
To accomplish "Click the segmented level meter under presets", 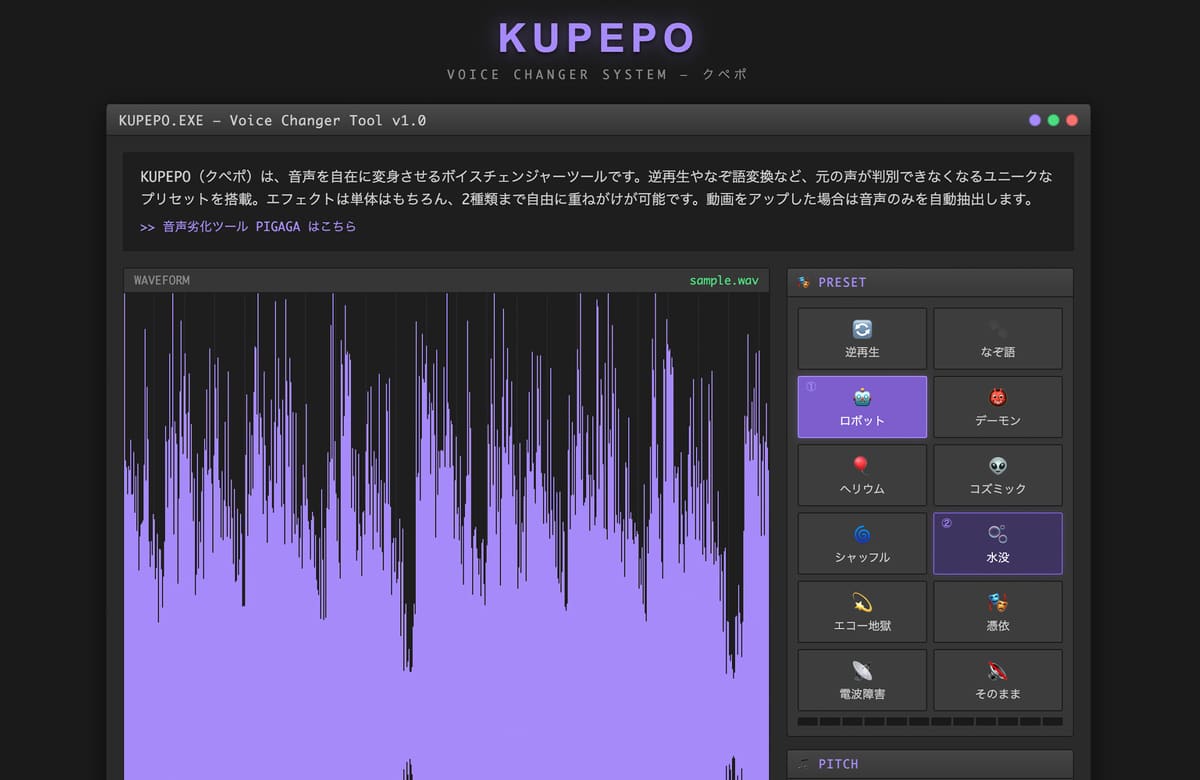I will click(930, 721).
